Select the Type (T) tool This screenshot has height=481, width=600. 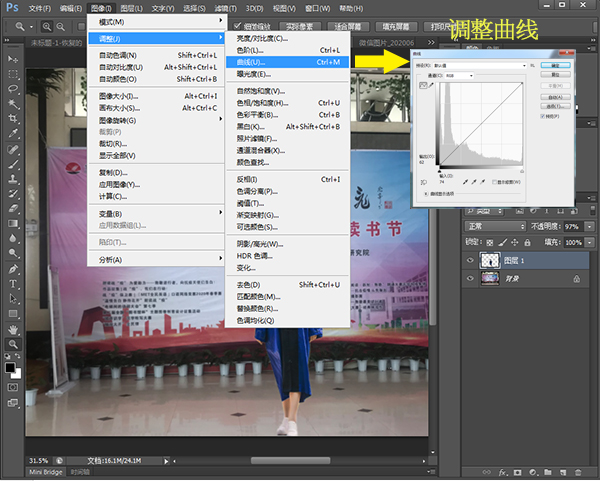13,284
